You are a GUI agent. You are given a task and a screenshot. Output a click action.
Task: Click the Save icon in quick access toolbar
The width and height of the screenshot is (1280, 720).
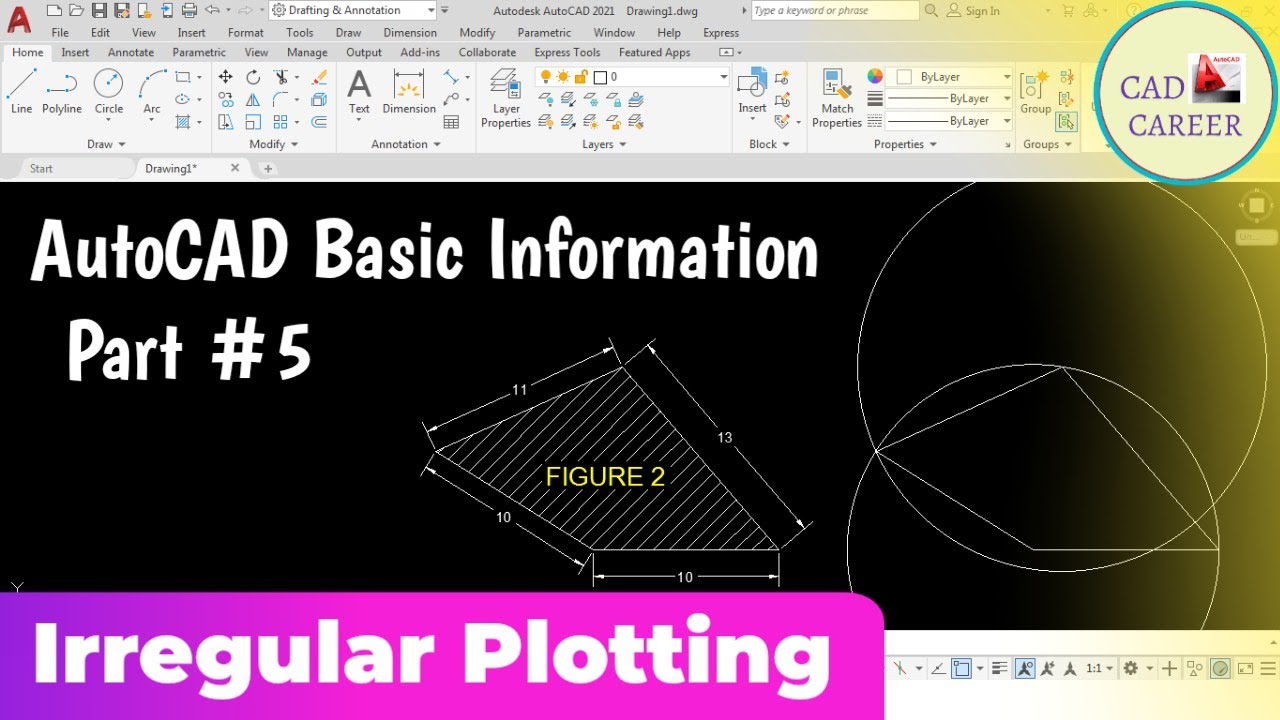tap(99, 10)
